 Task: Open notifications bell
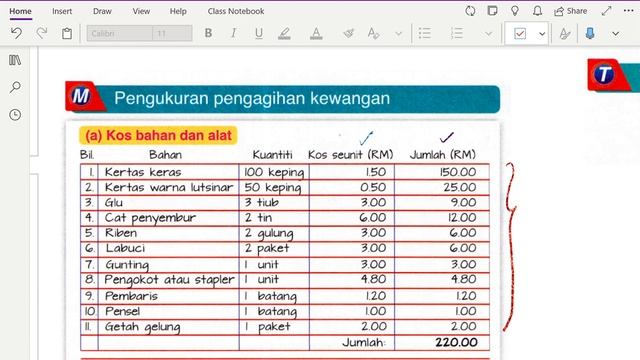click(x=538, y=11)
